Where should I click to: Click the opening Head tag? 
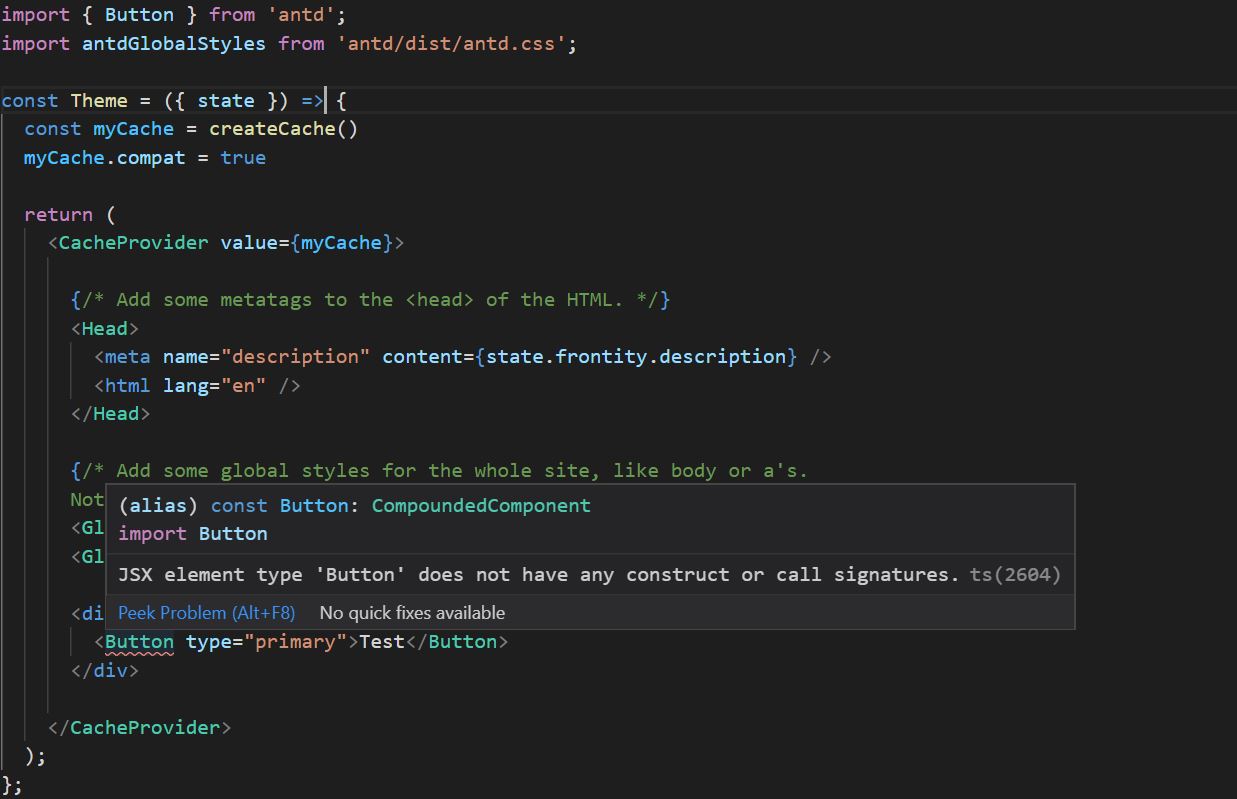pyautogui.click(x=104, y=329)
